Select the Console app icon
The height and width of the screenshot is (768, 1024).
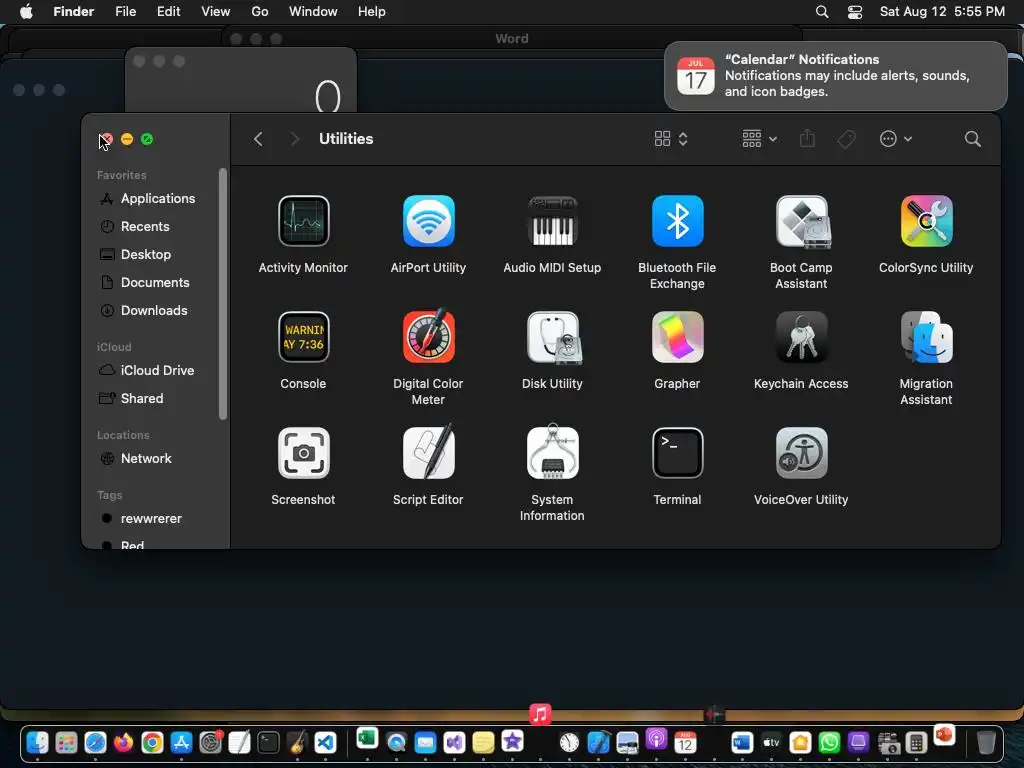pos(303,337)
